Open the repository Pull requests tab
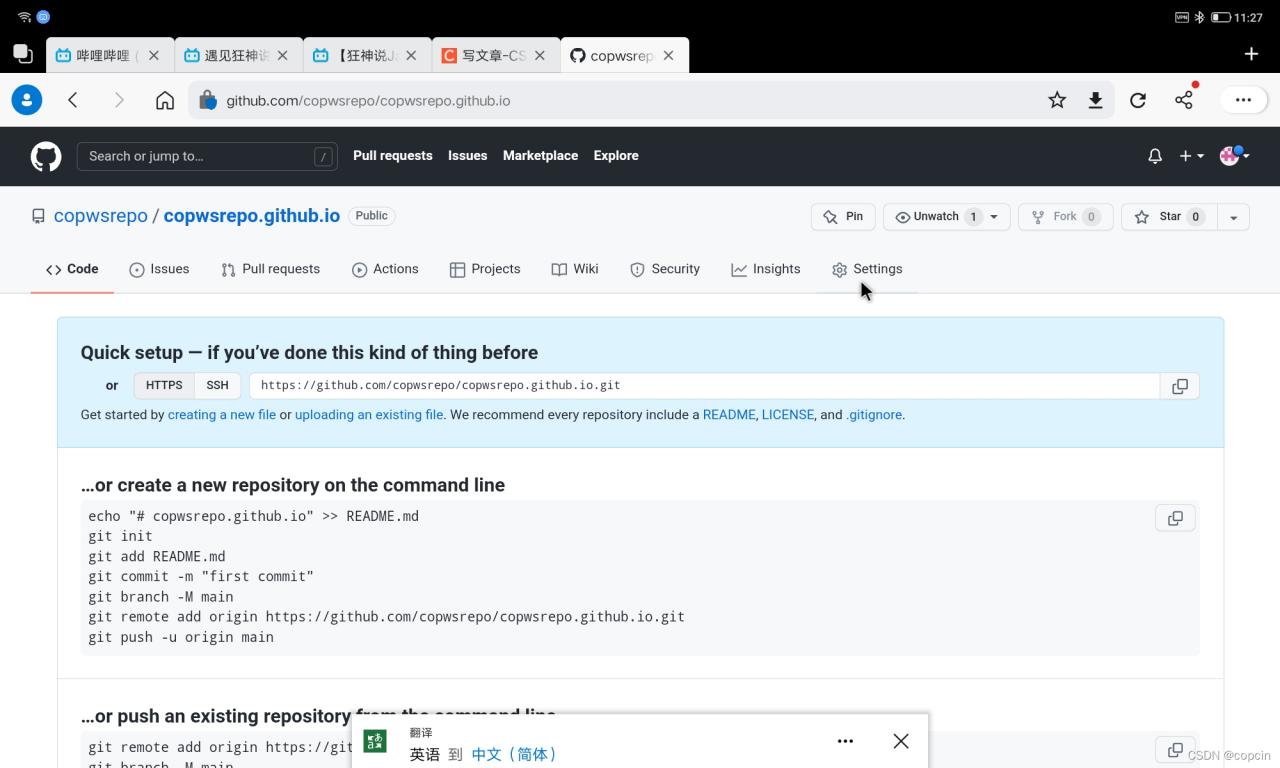This screenshot has width=1280, height=768. 270,269
